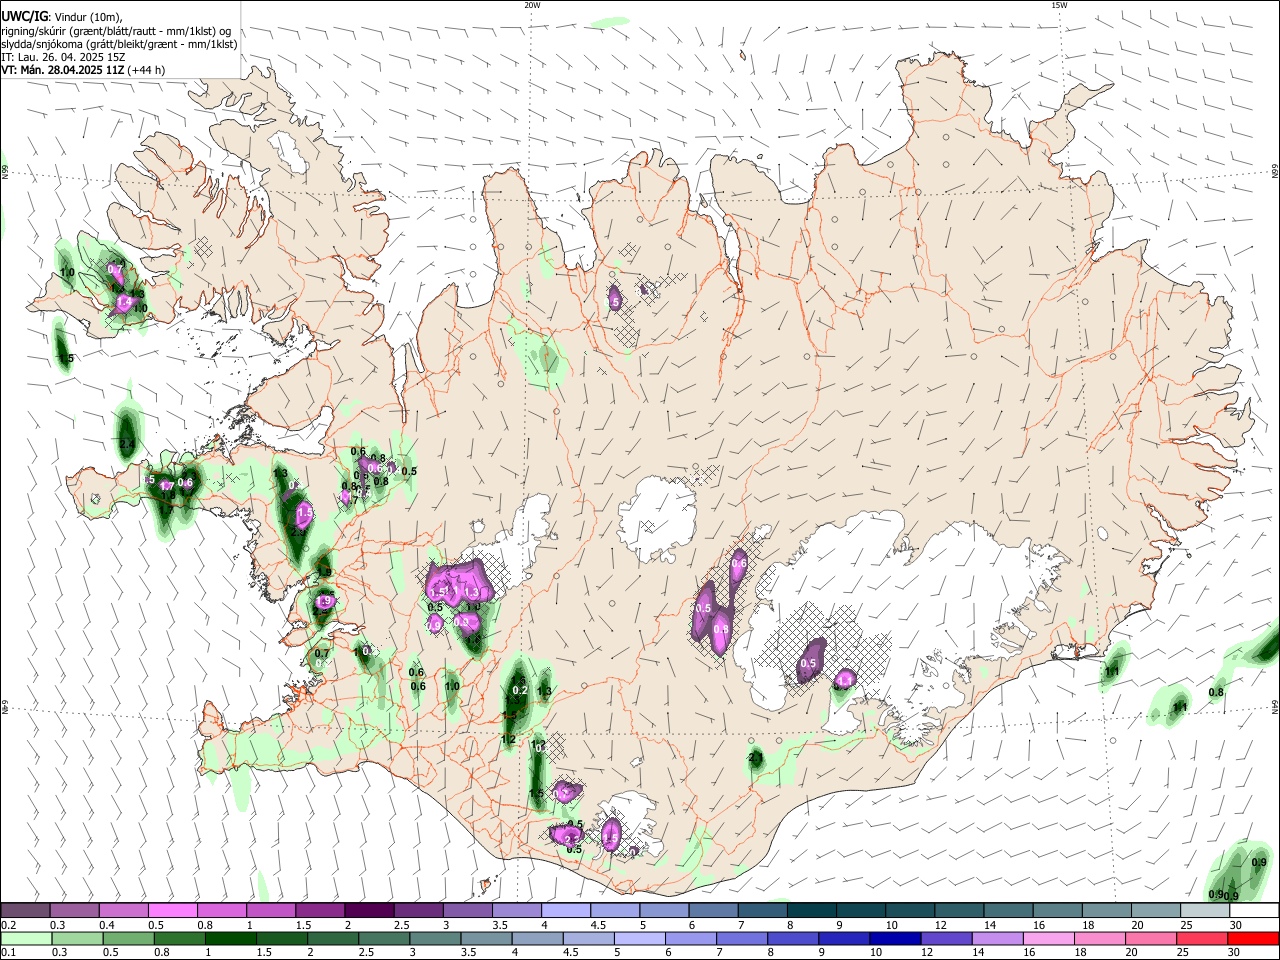Viewport: 1280px width, 960px height.
Task: Click the "UWC/IG: Vindur (10m)," title text
Action: 62,17
